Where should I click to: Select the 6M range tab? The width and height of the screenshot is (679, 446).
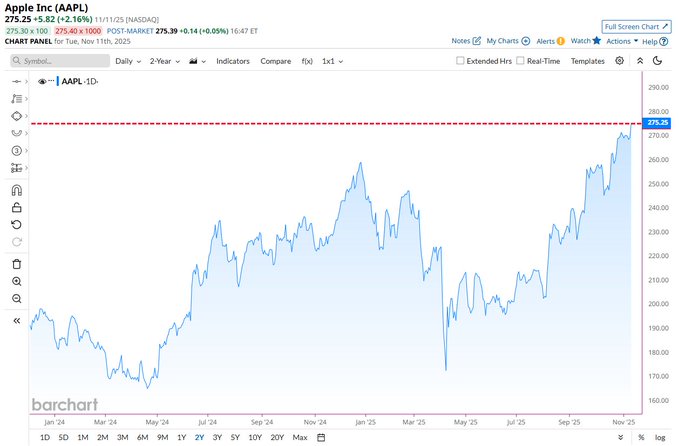pos(142,437)
